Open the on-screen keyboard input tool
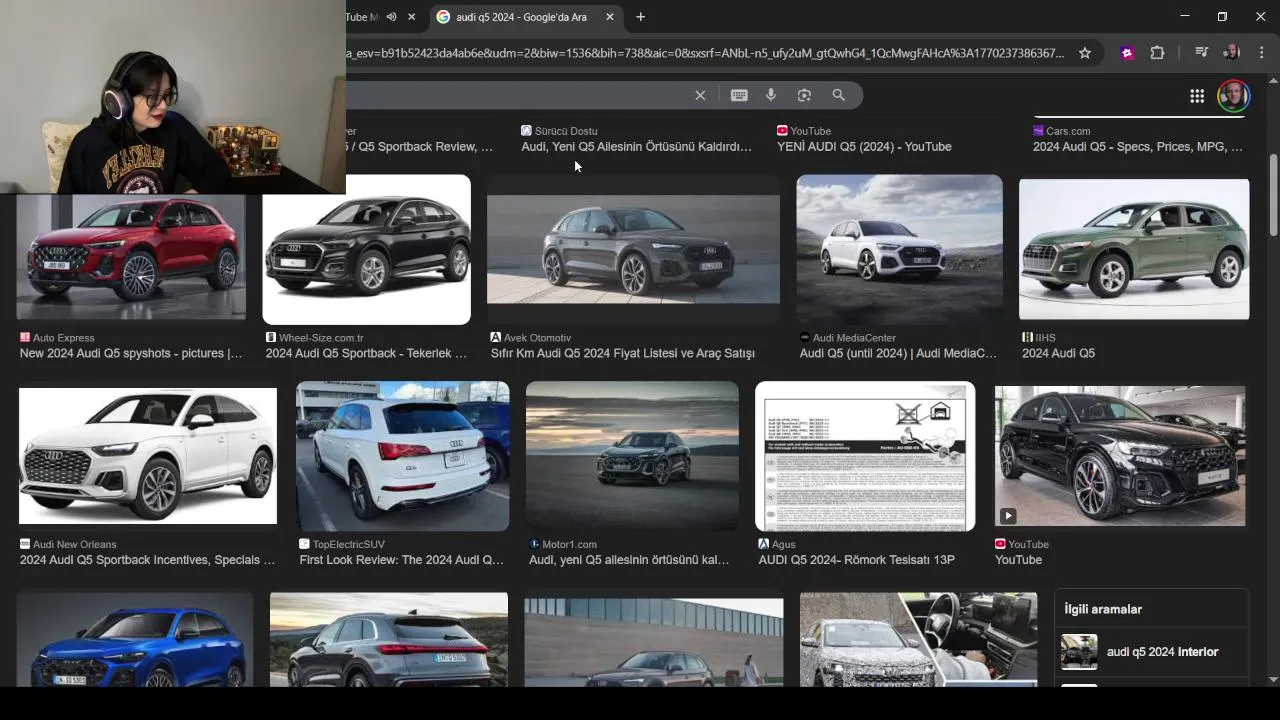The width and height of the screenshot is (1280, 720). click(x=739, y=95)
